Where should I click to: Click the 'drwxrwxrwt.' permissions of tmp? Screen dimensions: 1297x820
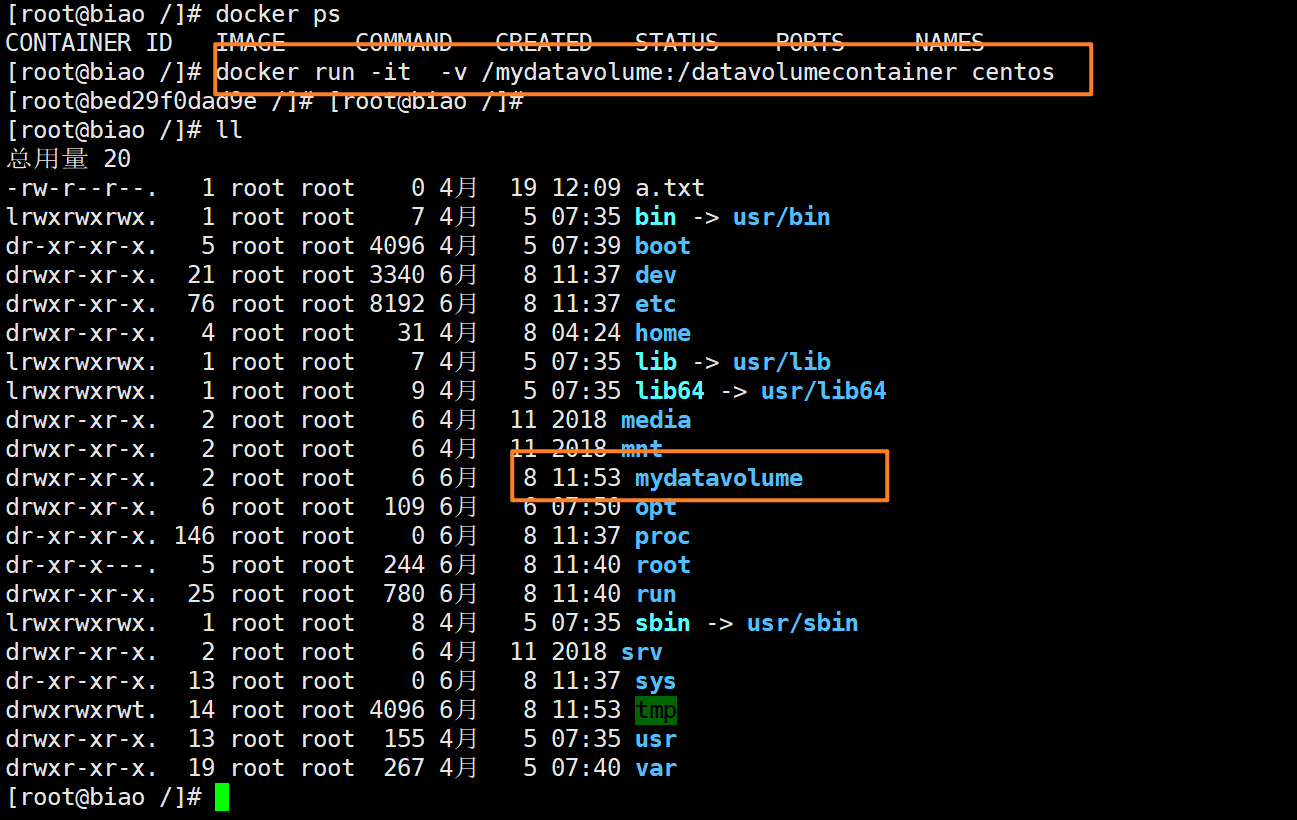[x=82, y=710]
